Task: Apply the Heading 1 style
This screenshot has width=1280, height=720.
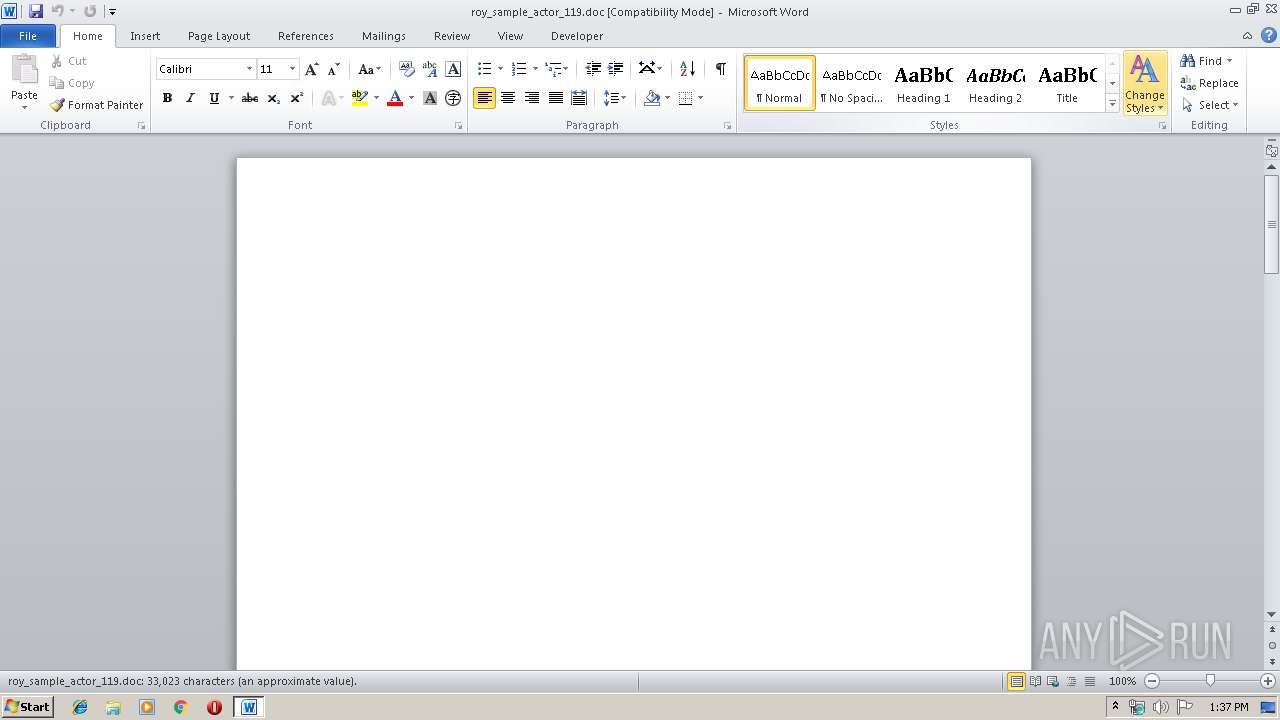Action: click(923, 83)
